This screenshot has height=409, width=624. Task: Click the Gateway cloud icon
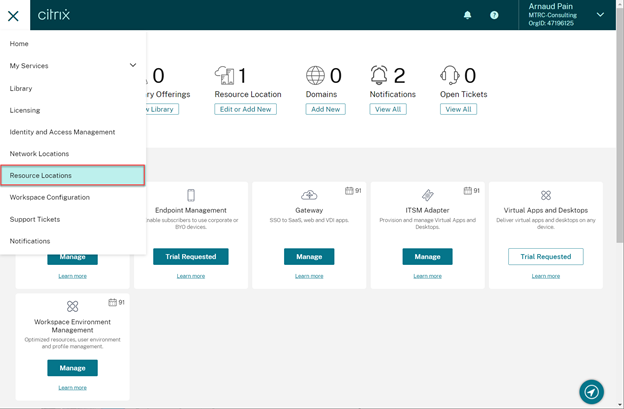click(x=309, y=195)
